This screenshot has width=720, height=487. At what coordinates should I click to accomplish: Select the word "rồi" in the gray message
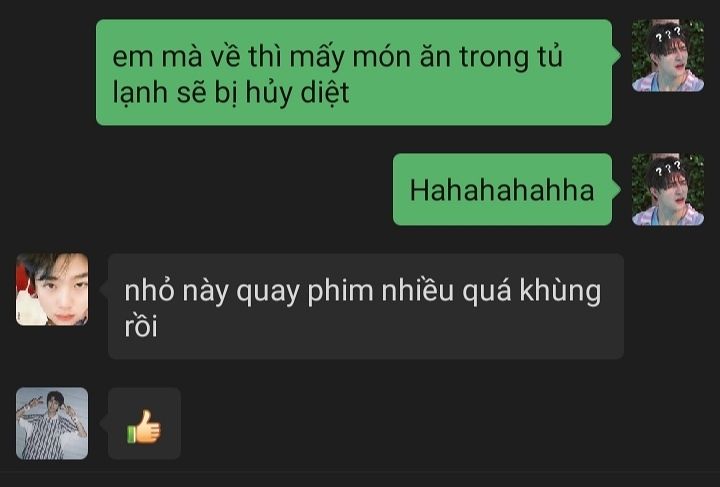coord(141,327)
